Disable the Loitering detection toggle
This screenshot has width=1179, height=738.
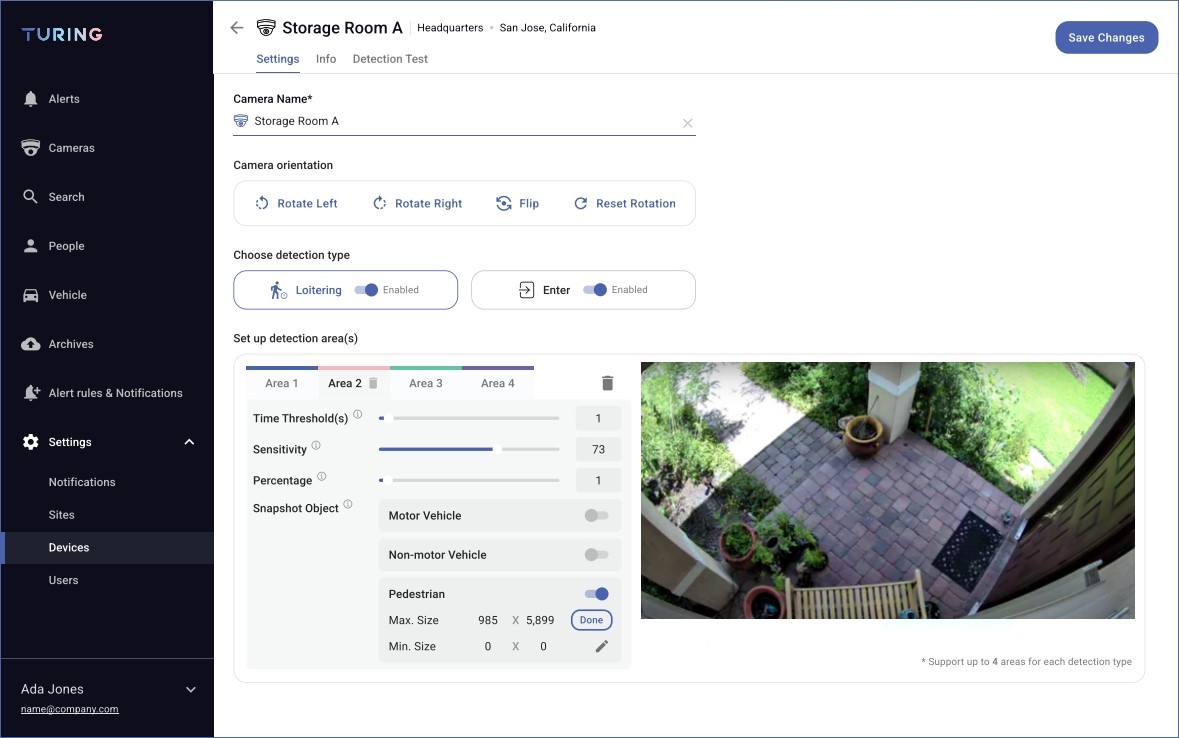pos(367,290)
